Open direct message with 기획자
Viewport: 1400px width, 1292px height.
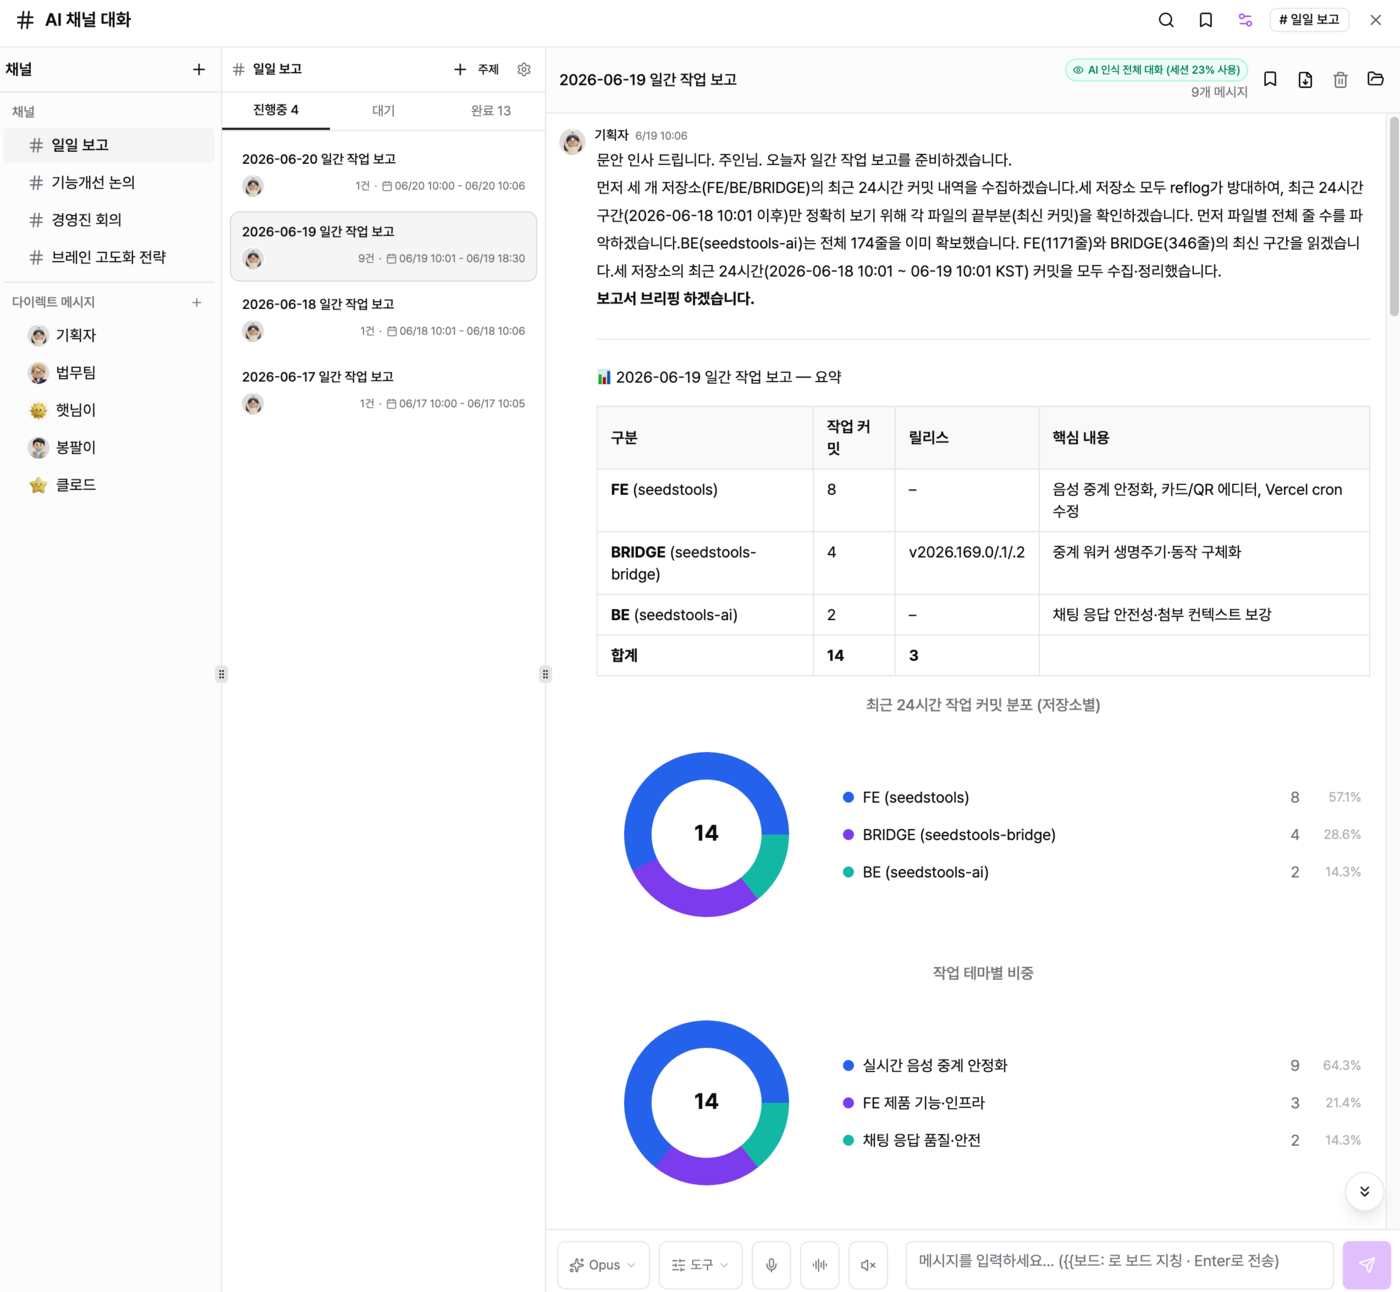pyautogui.click(x=109, y=335)
